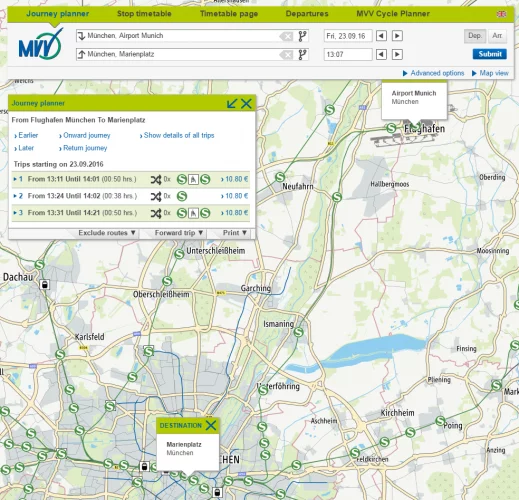Click the S-Bahn station icon at Poing
Screen dimensions: 519x500
point(440,421)
